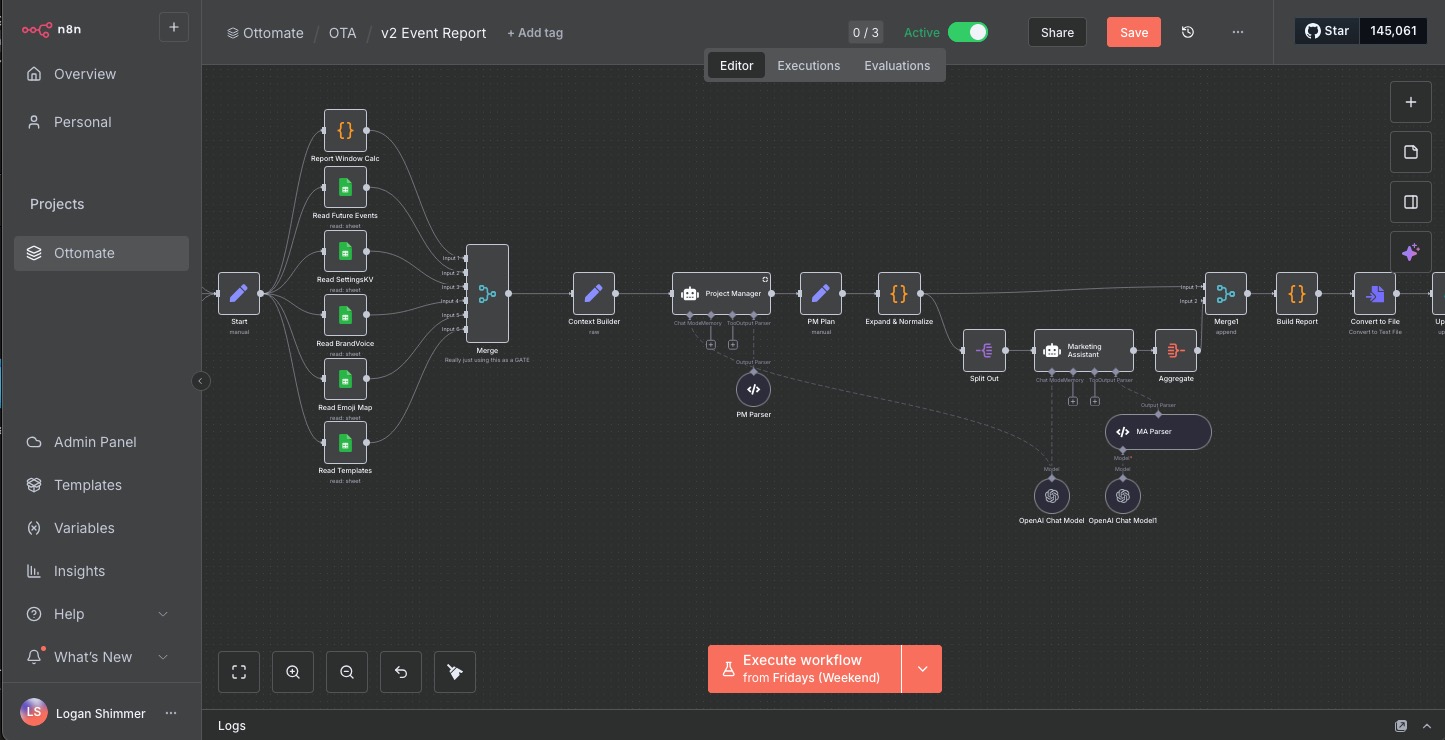The width and height of the screenshot is (1445, 740).
Task: Zoom in on the workflow canvas
Action: [x=292, y=671]
